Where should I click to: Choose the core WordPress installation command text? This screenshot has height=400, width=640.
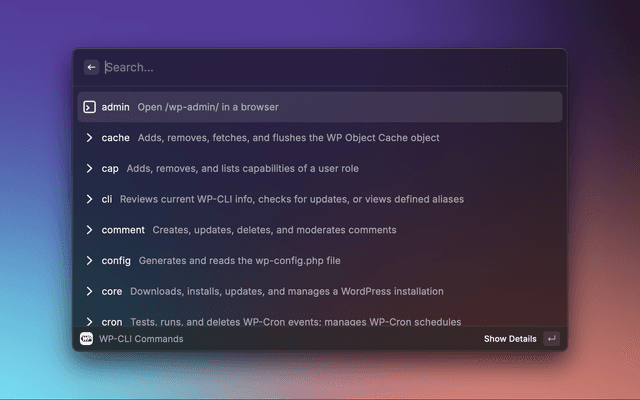[287, 292]
